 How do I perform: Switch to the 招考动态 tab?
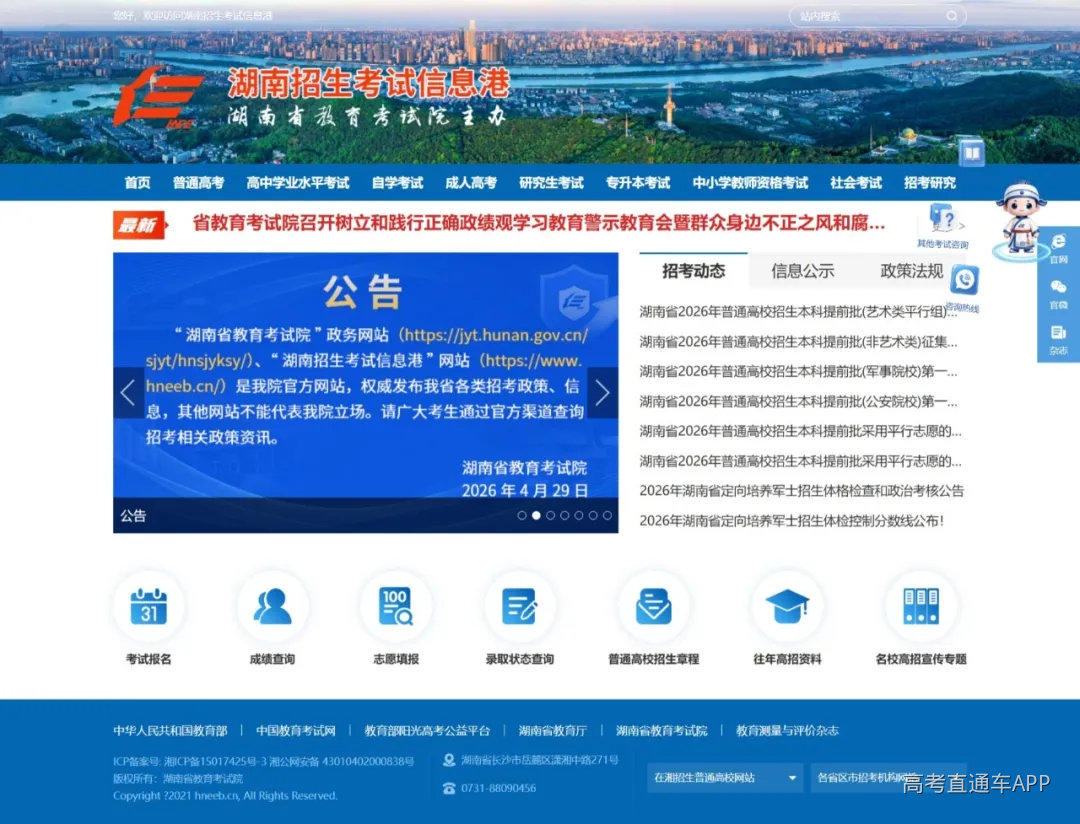coord(694,271)
